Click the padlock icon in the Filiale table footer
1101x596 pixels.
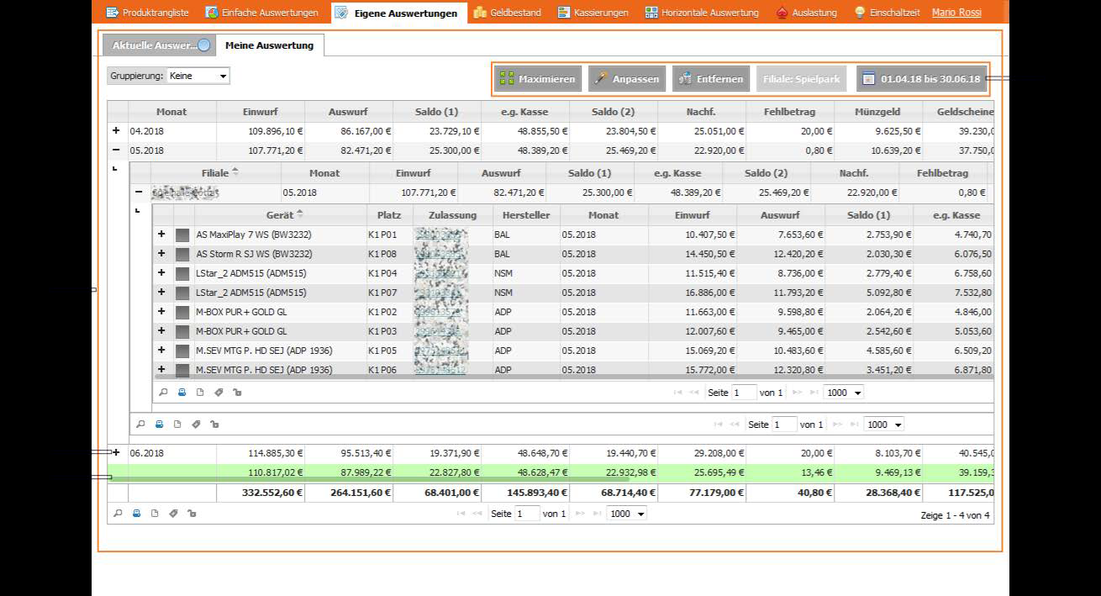pos(214,424)
